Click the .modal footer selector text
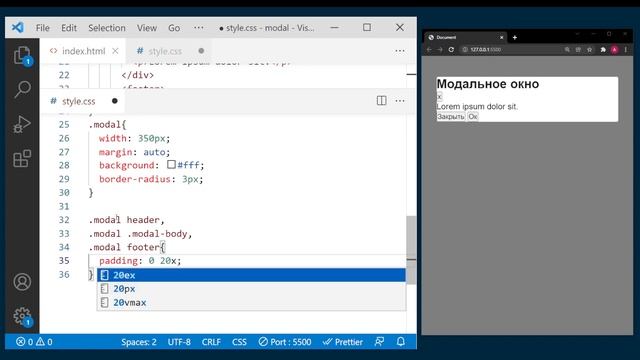Screen dimensions: 640x360 (124, 247)
